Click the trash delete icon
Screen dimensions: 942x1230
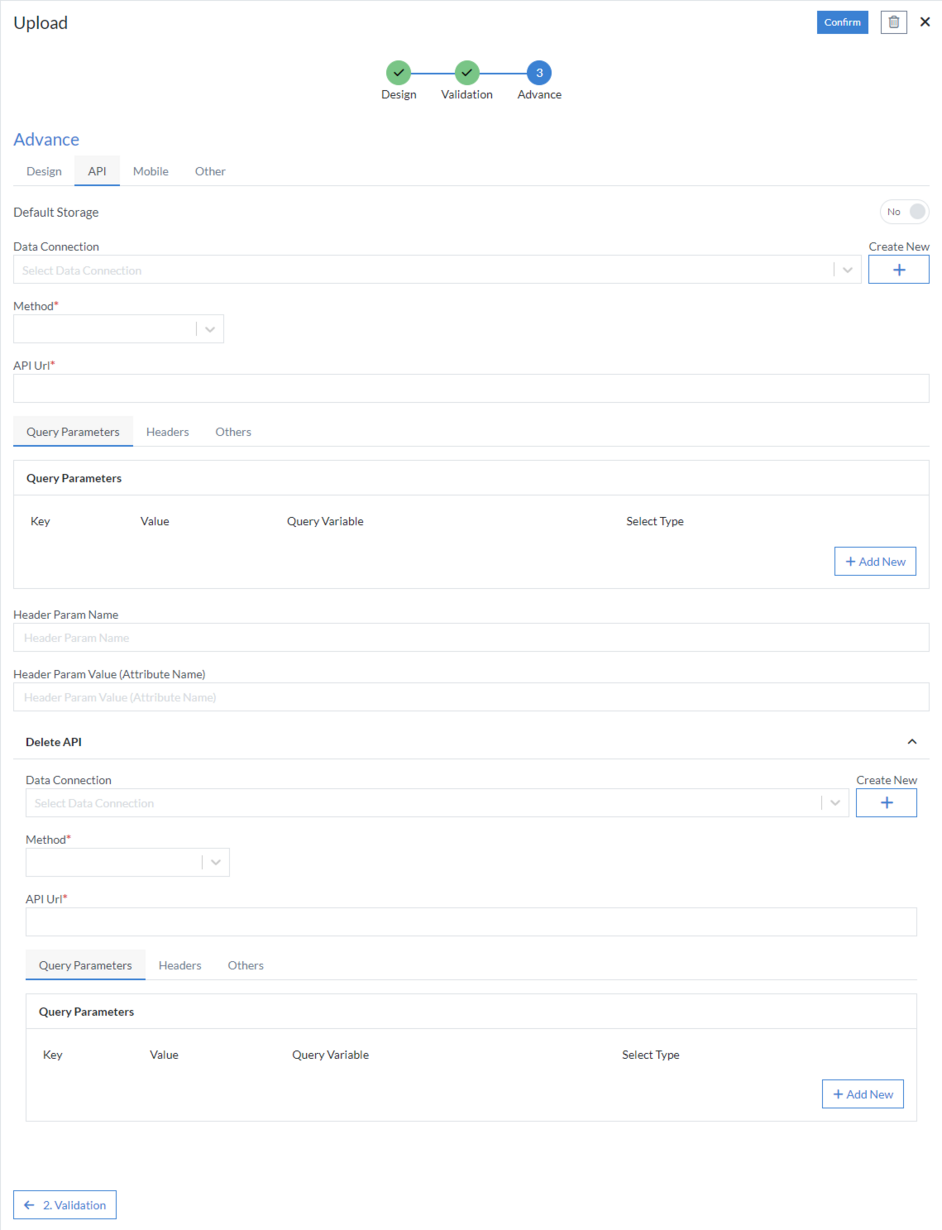point(893,21)
